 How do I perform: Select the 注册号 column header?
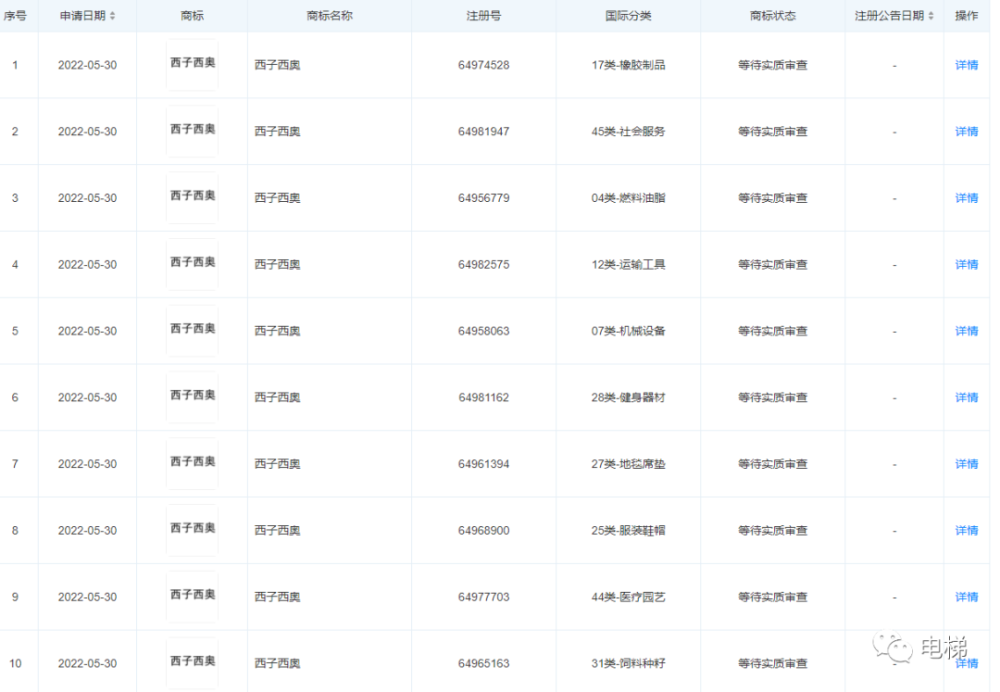pyautogui.click(x=483, y=16)
